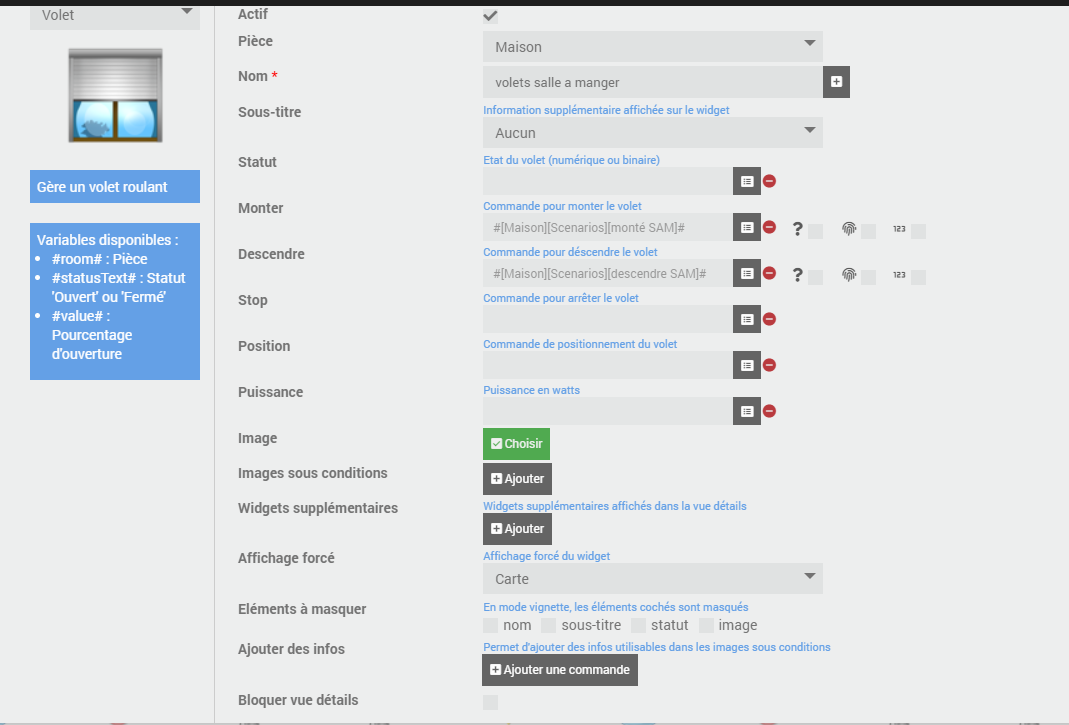Click the fingerprint icon on Monter row
This screenshot has height=725, width=1069.
pyautogui.click(x=849, y=229)
